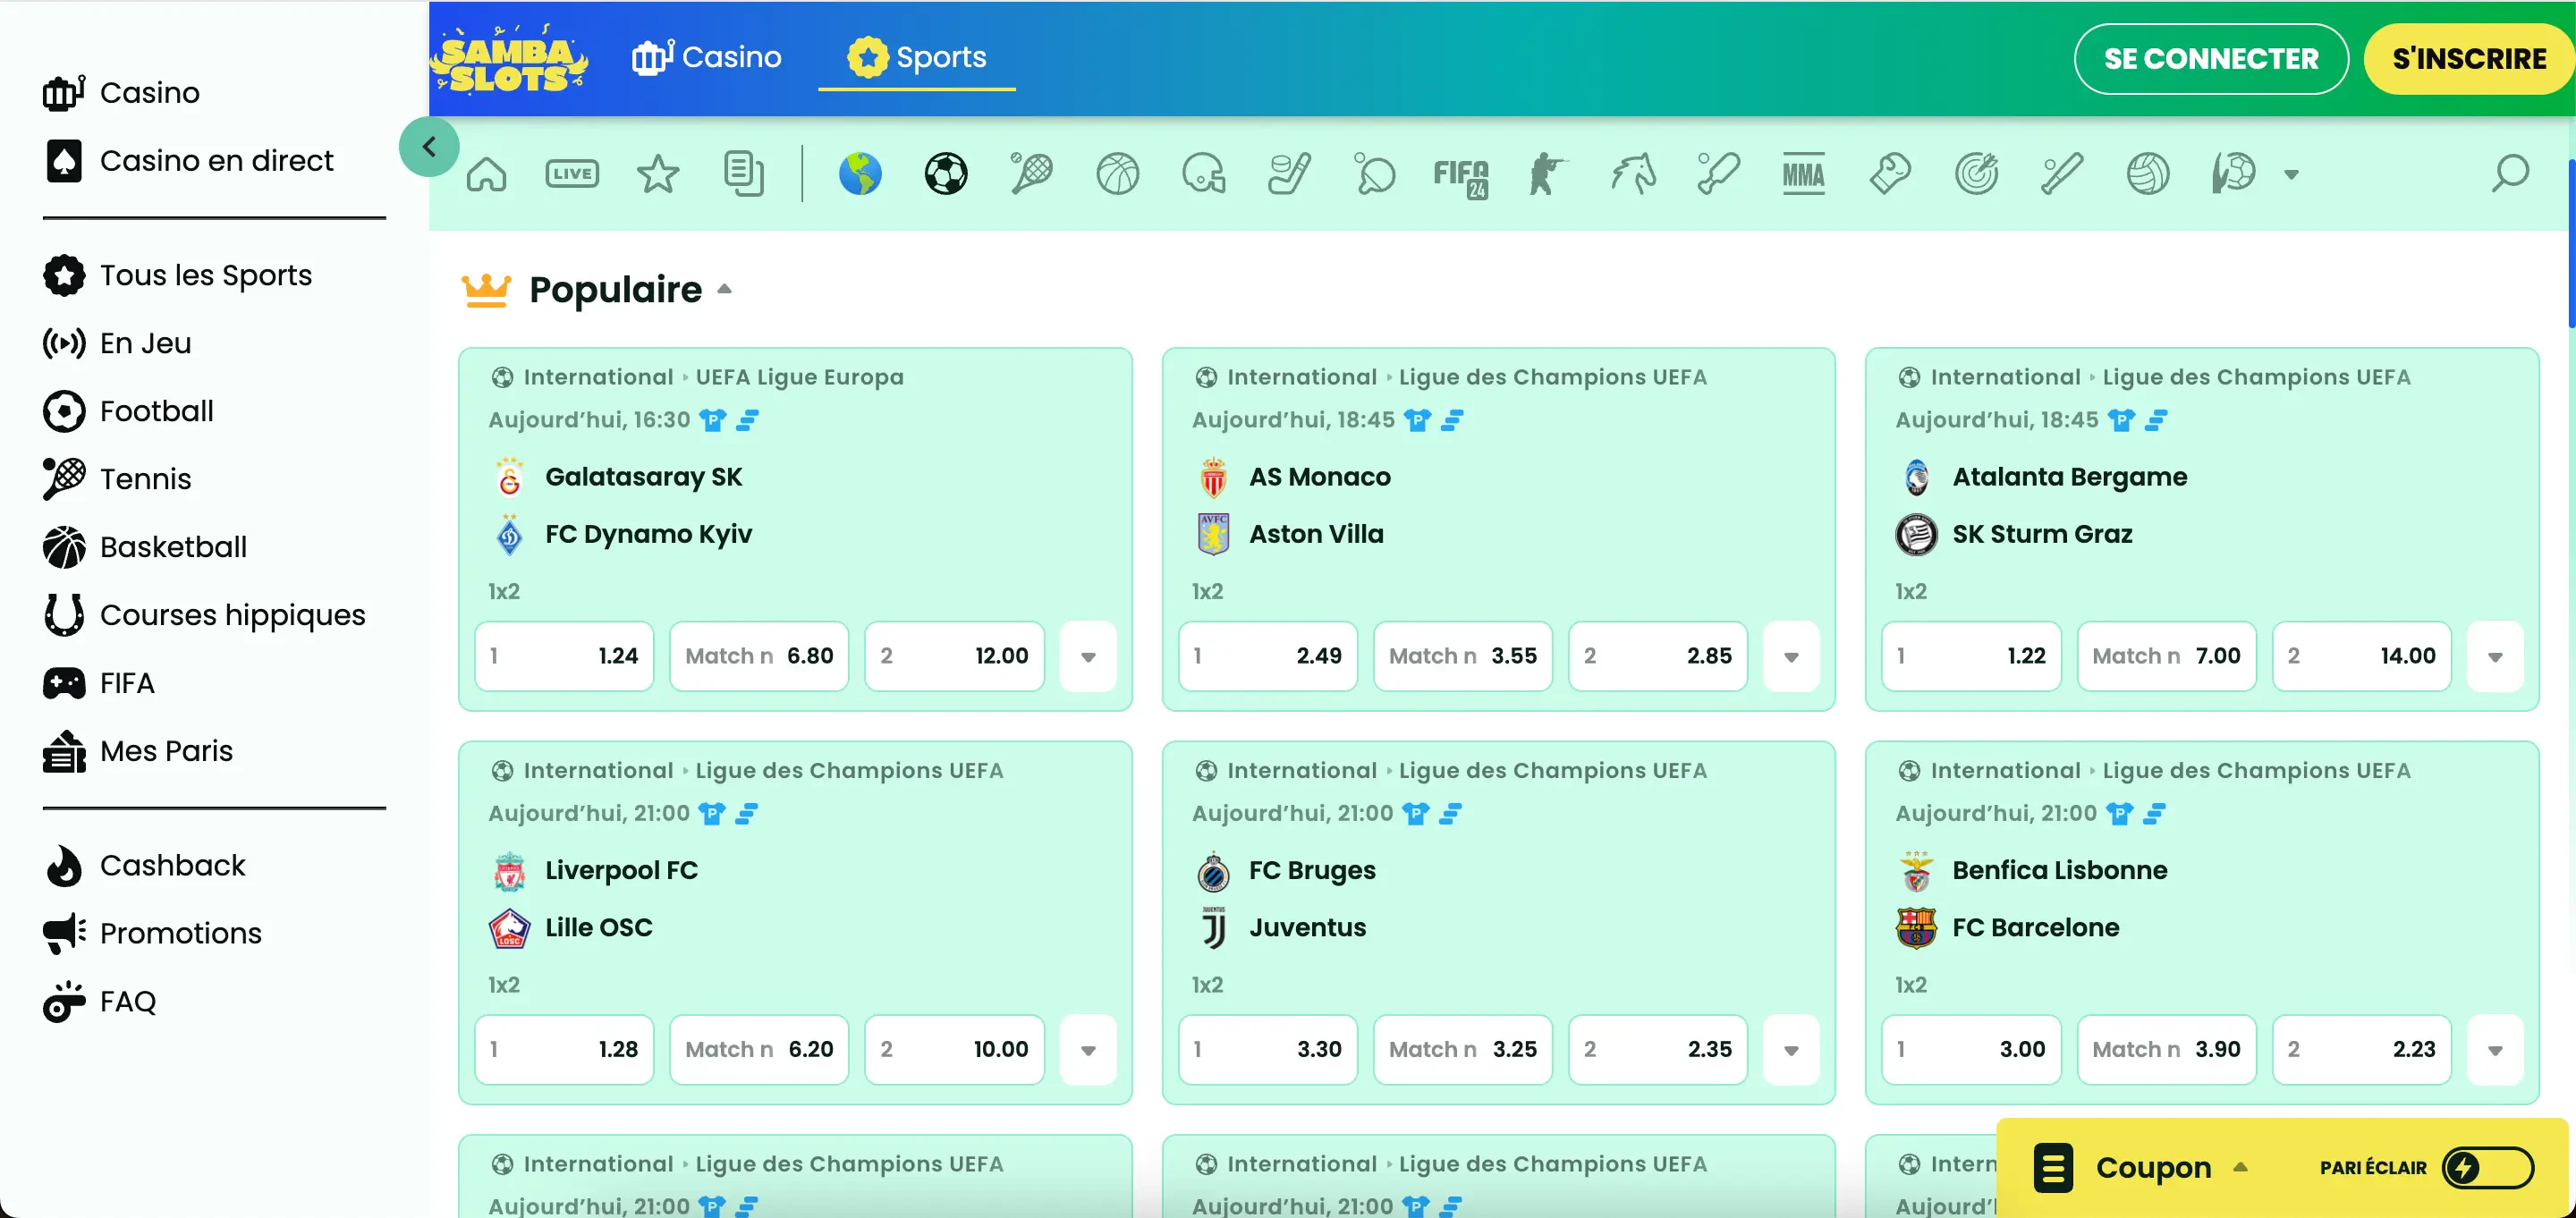The width and height of the screenshot is (2576, 1218).
Task: Select the FIFA 24 esports icon
Action: pyautogui.click(x=1461, y=176)
